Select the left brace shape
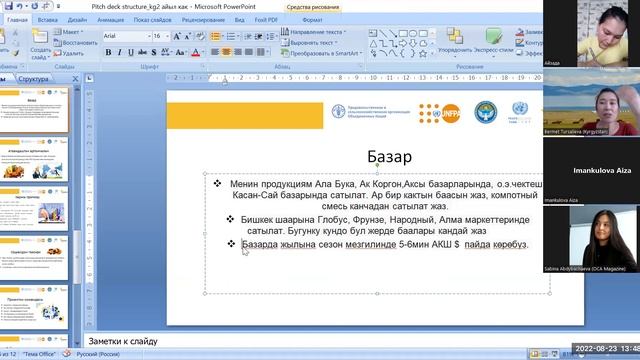 coord(403,53)
